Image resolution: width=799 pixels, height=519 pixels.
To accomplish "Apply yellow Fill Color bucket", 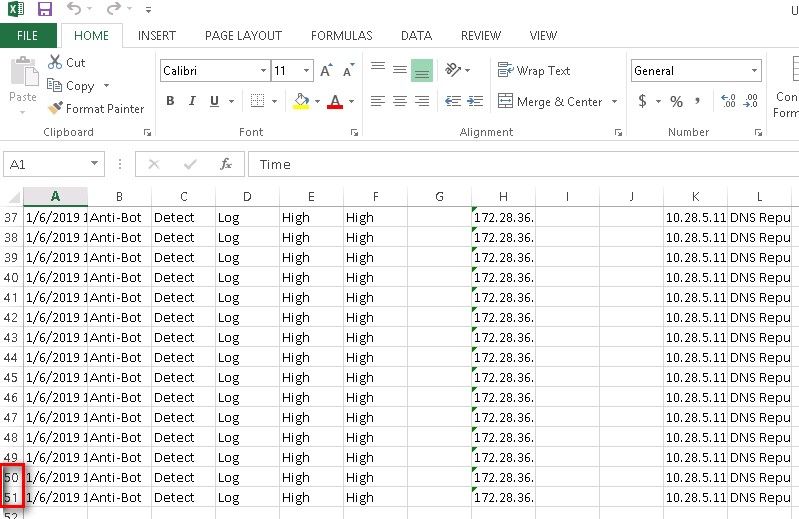I will (301, 101).
